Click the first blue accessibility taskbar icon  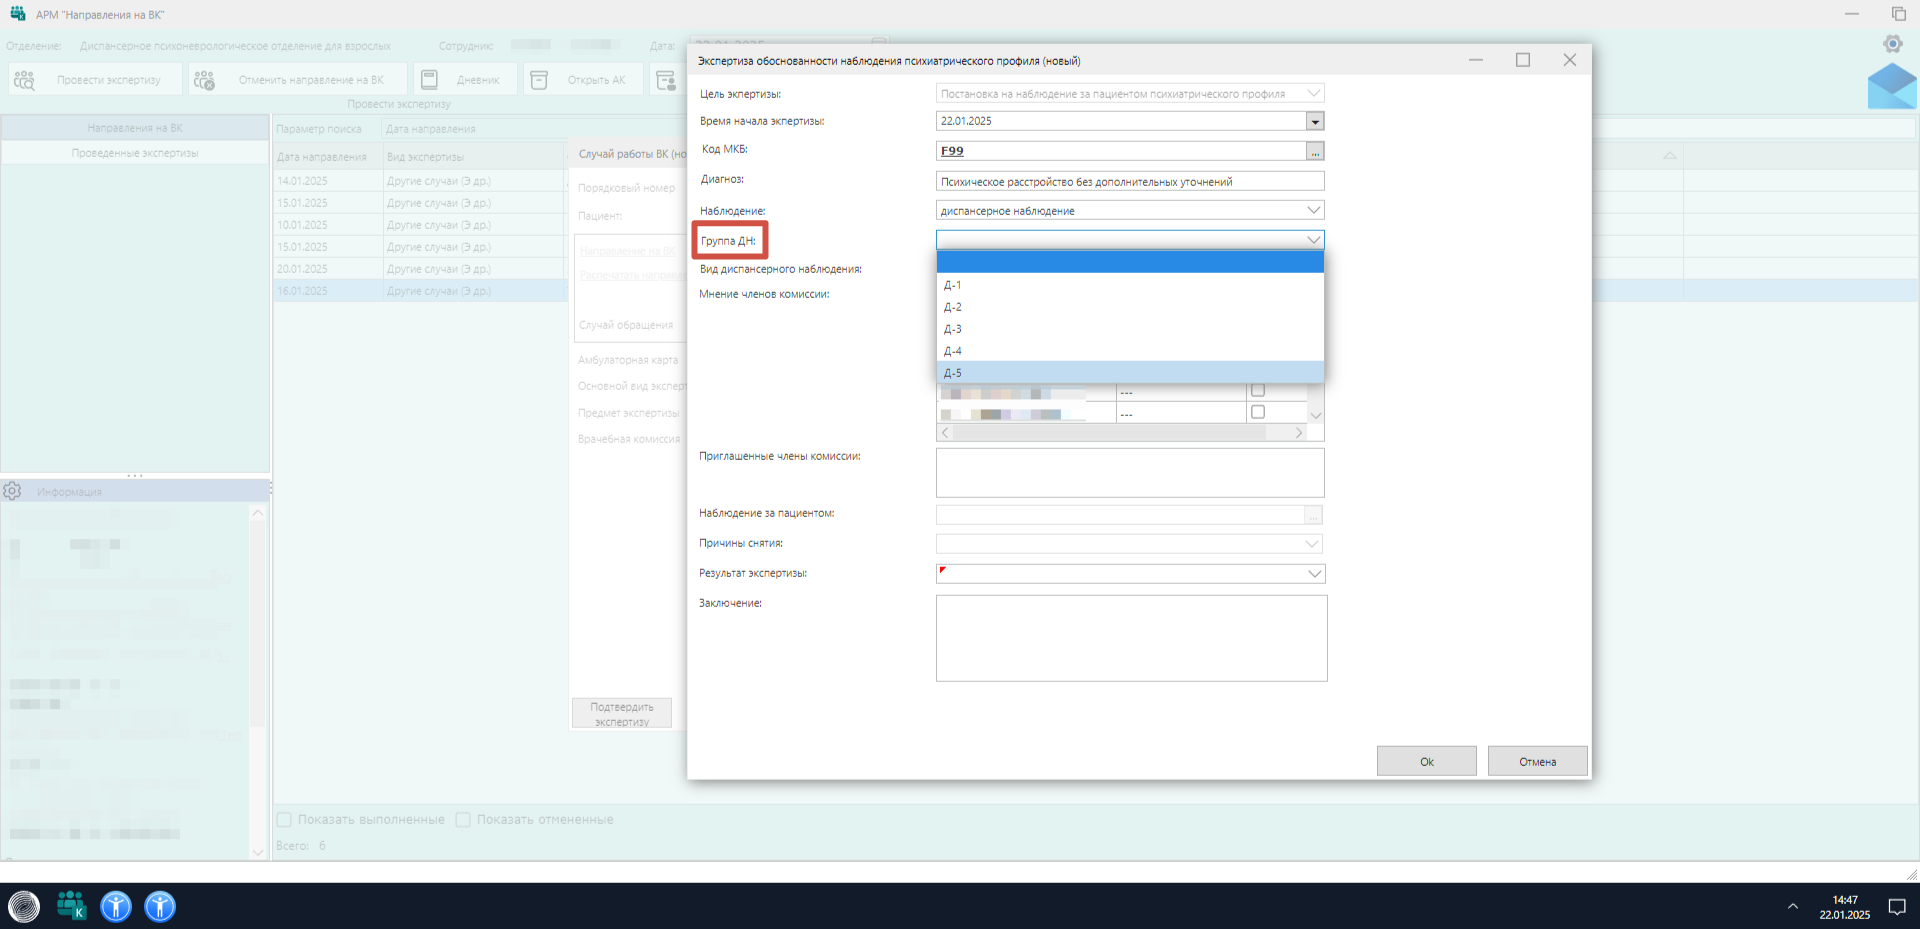click(x=116, y=907)
